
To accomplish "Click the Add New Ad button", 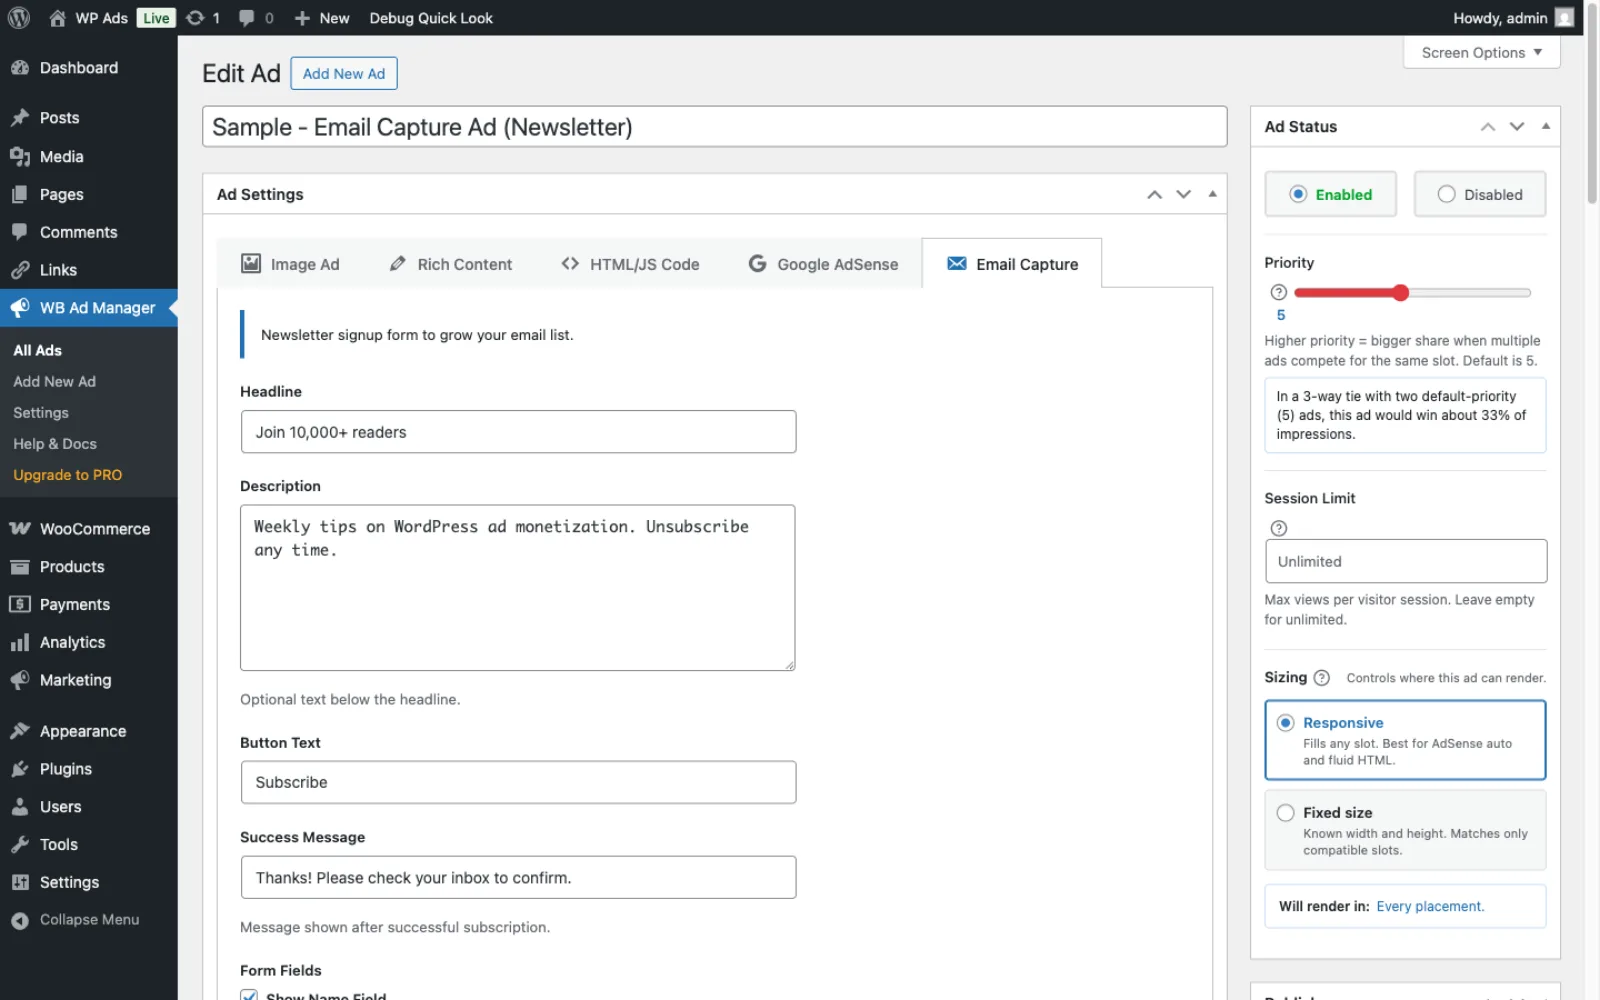I will tap(344, 74).
